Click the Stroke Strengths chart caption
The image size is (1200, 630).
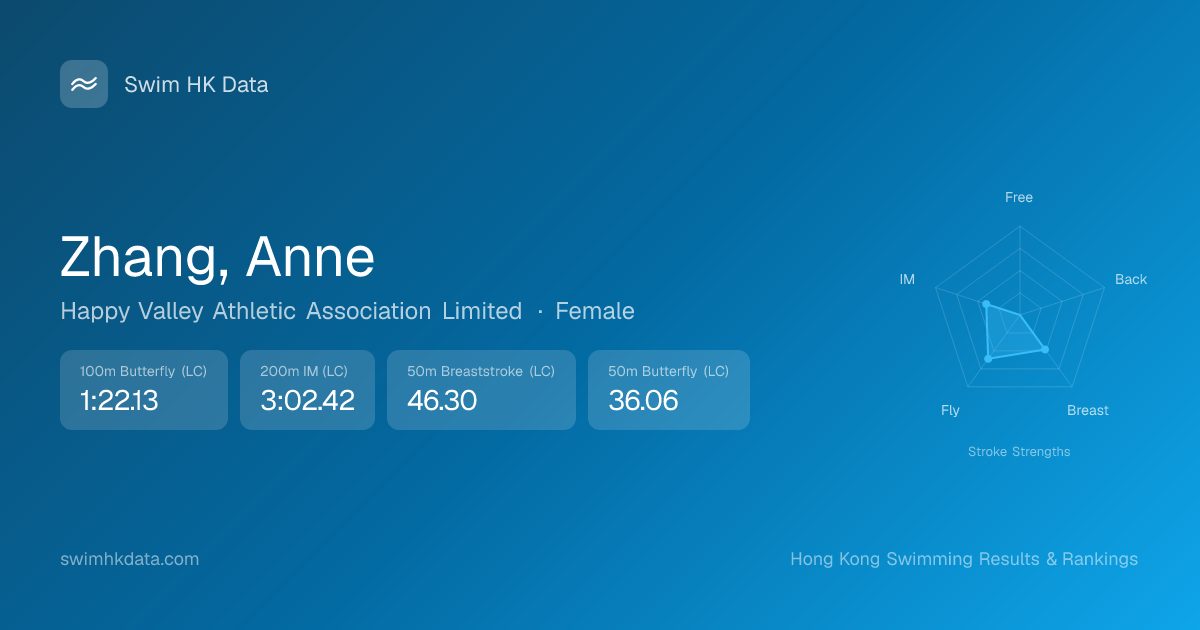click(1019, 452)
